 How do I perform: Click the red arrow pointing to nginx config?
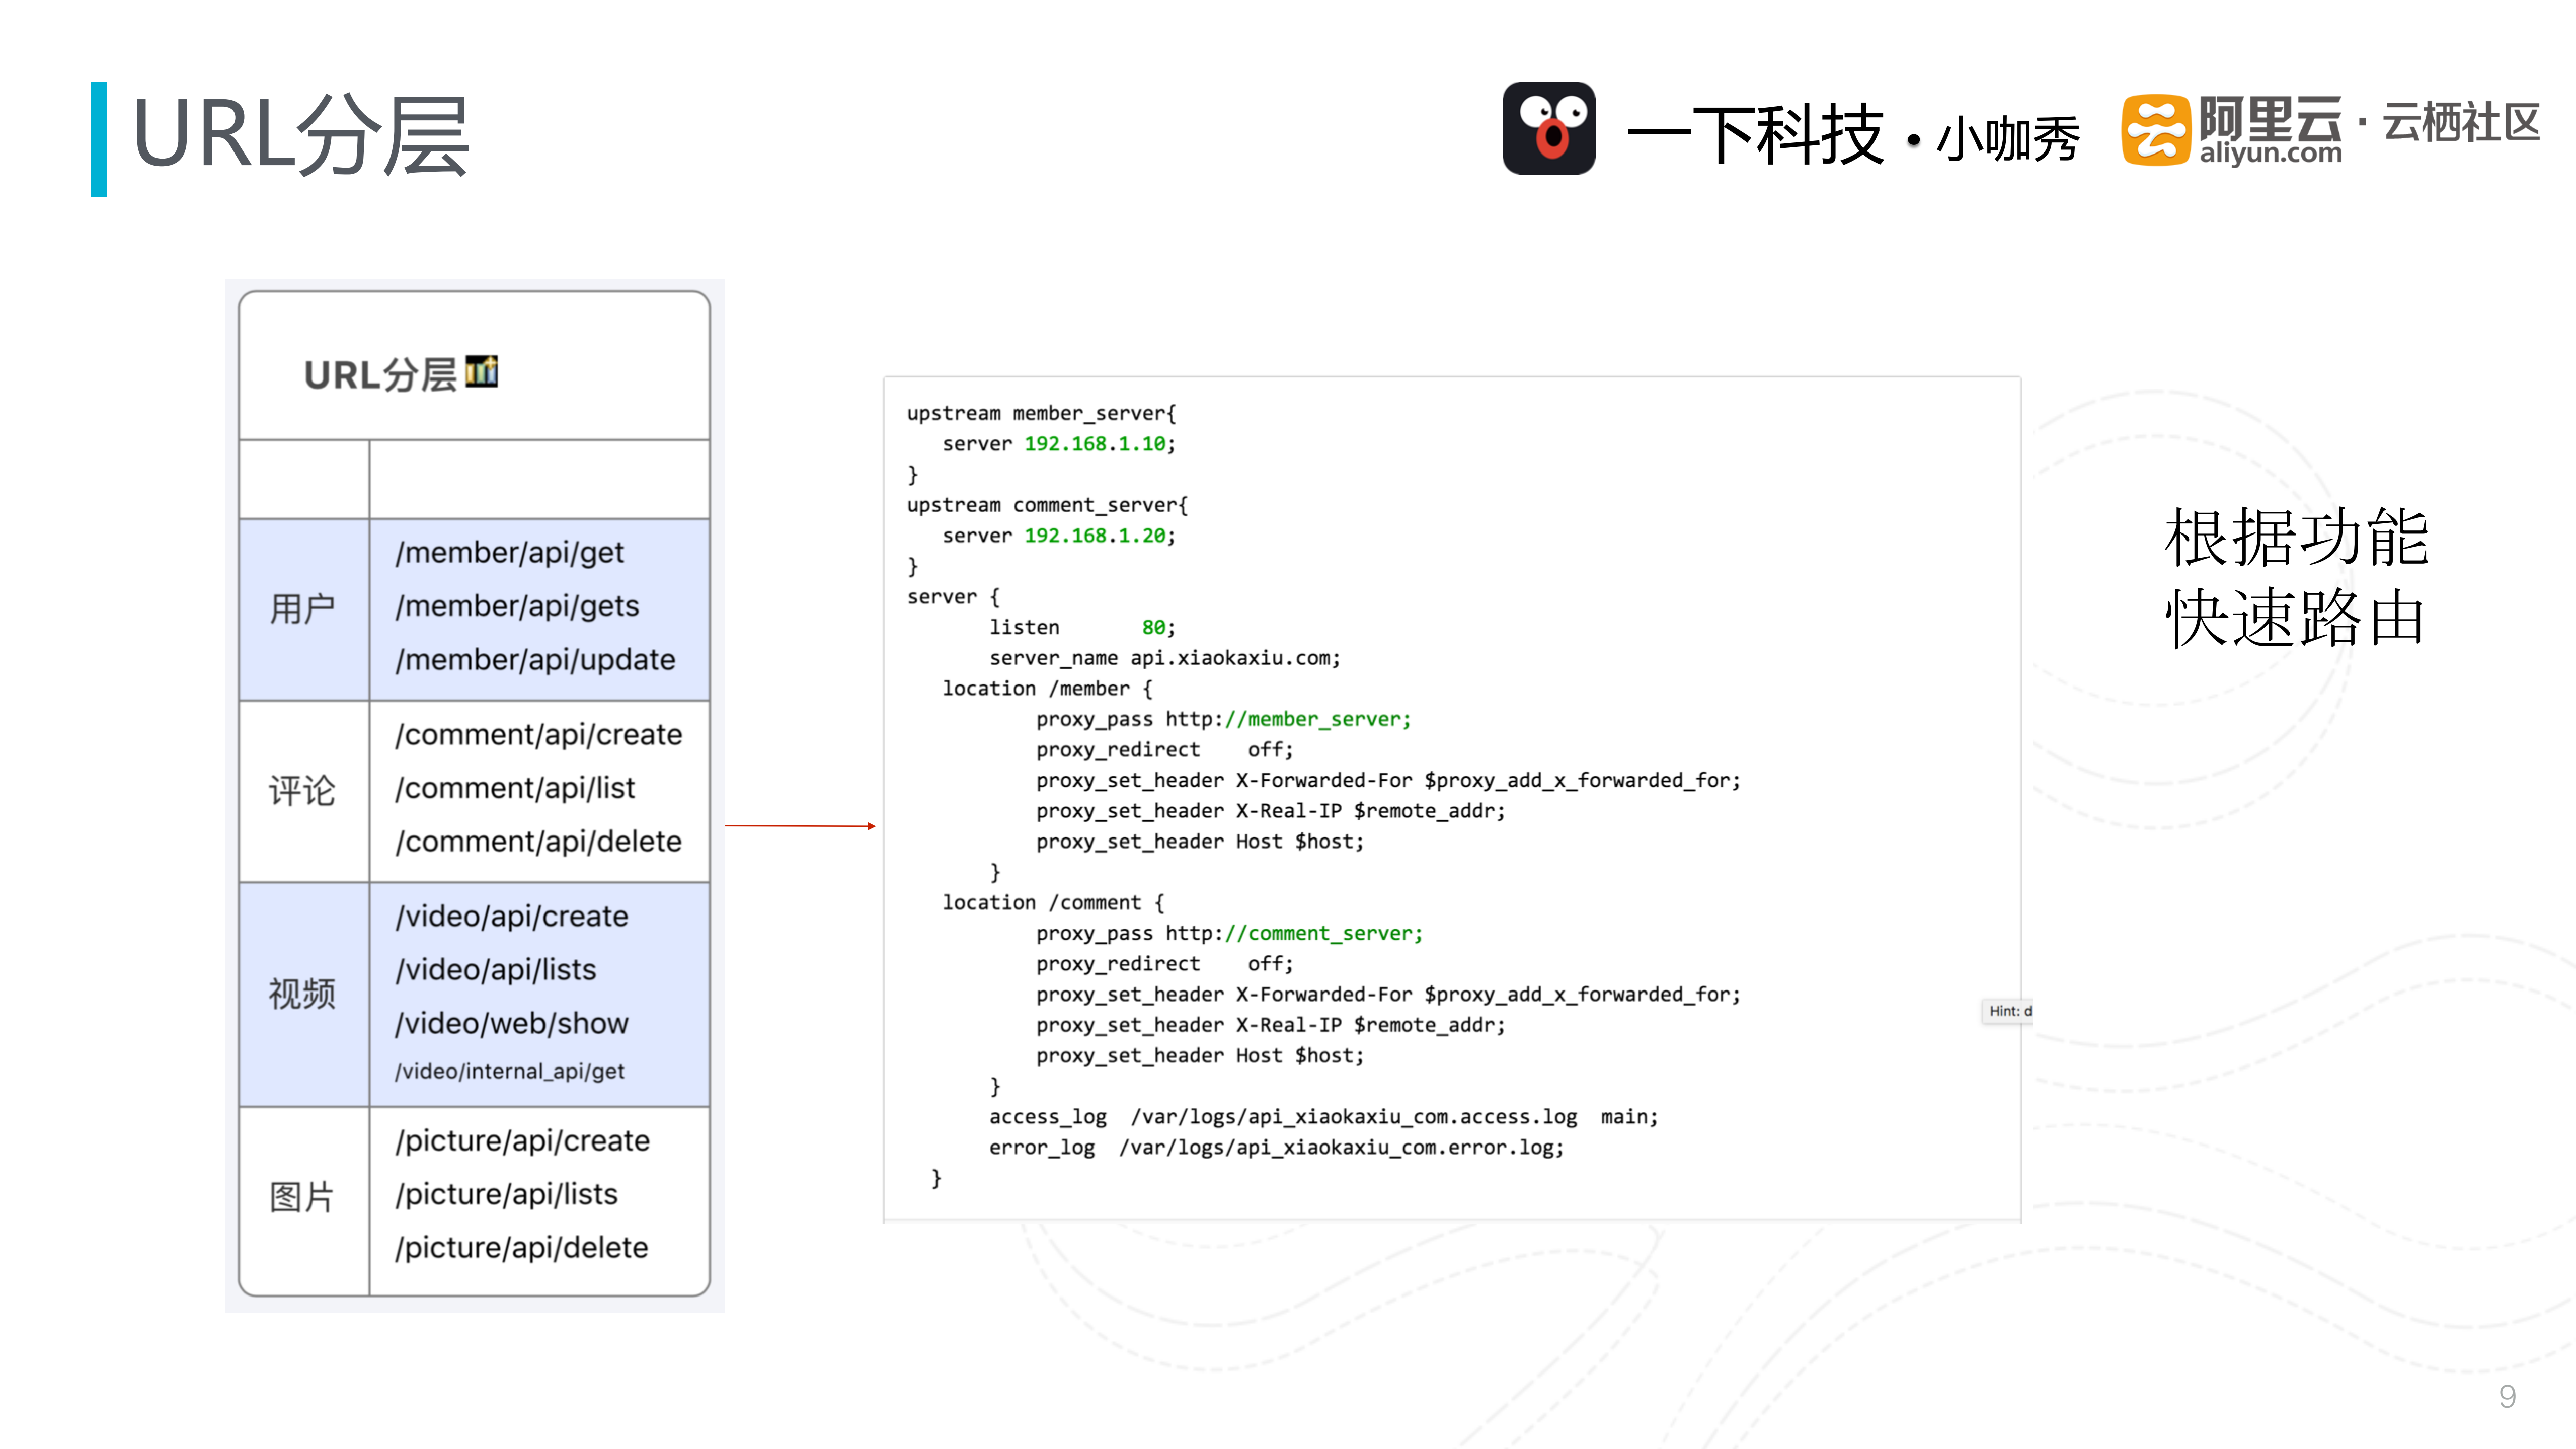point(800,826)
